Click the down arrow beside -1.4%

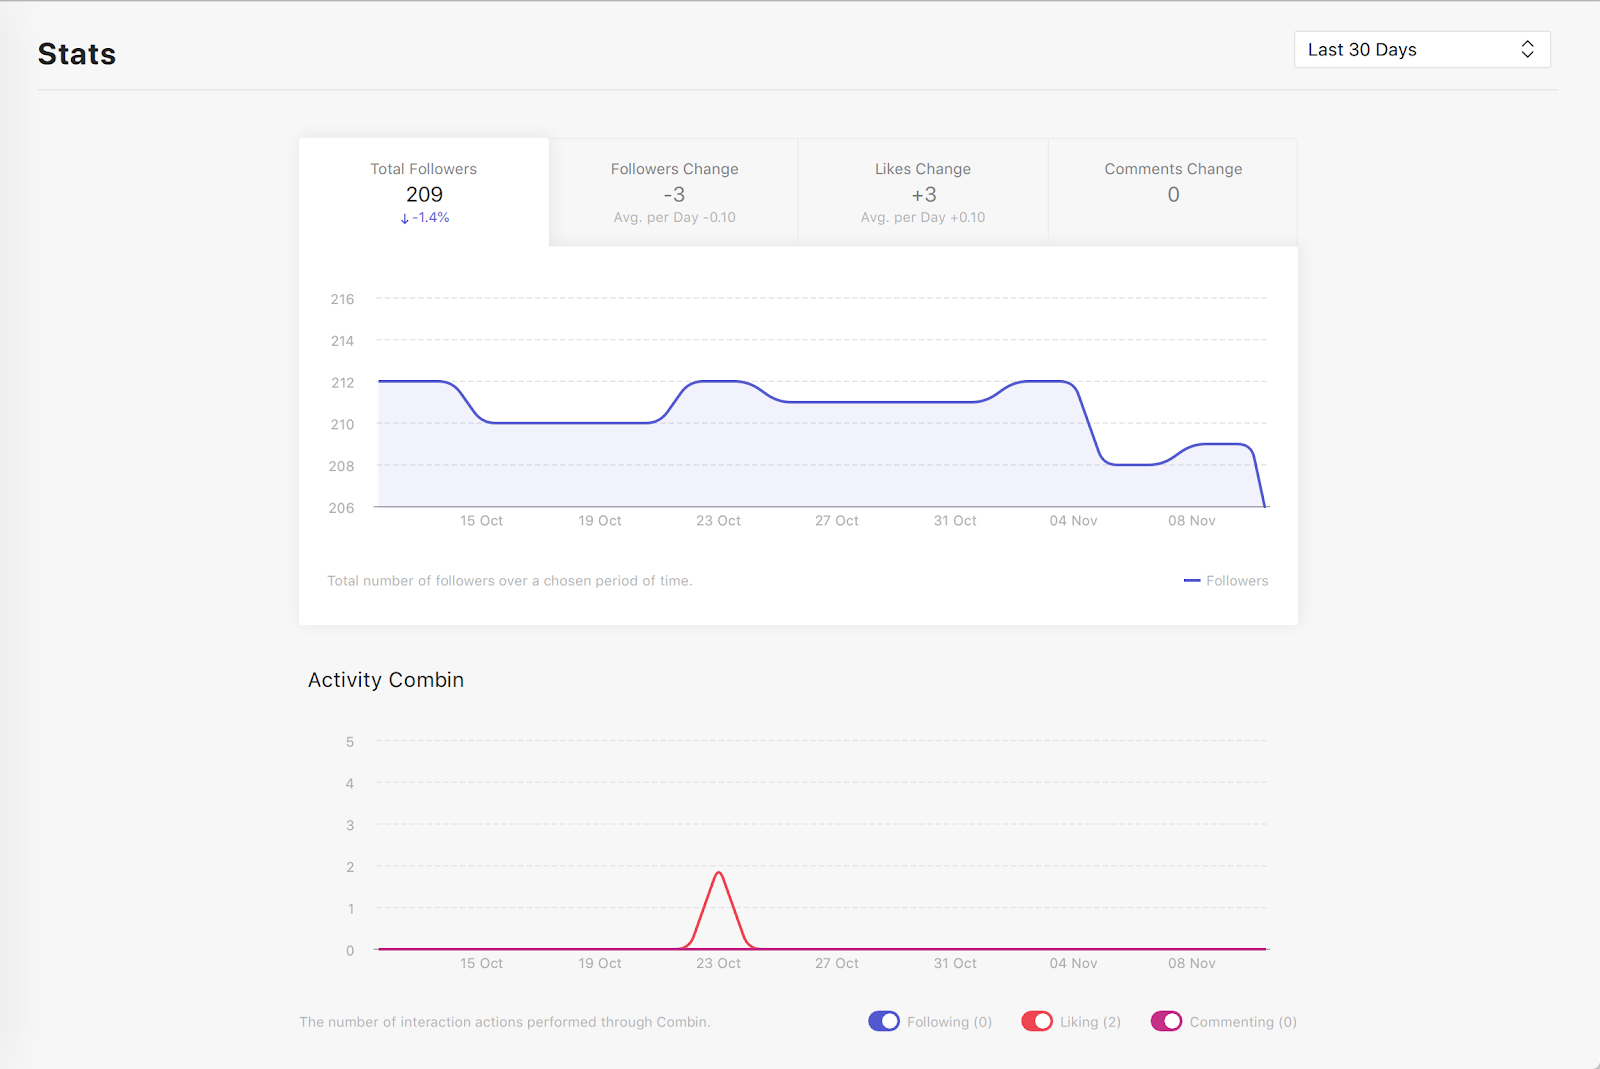click(405, 219)
